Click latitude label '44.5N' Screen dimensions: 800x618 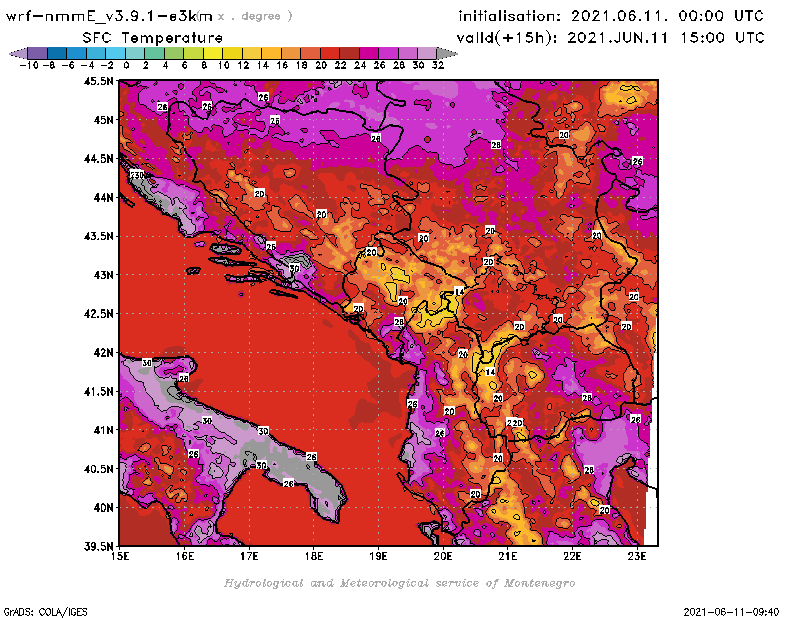point(99,159)
